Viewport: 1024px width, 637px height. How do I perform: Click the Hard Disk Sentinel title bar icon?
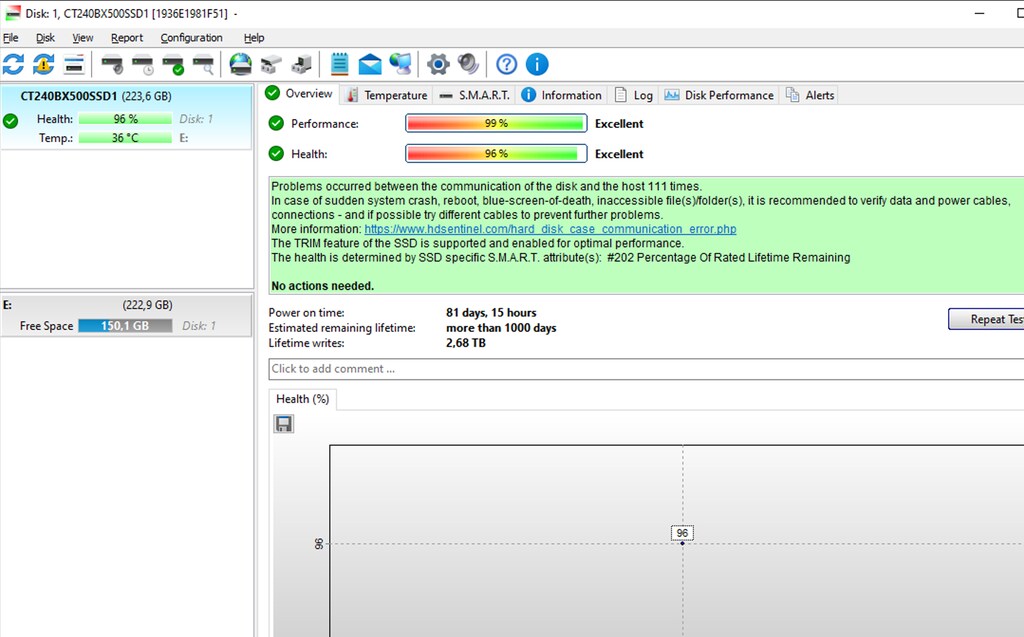click(x=13, y=13)
